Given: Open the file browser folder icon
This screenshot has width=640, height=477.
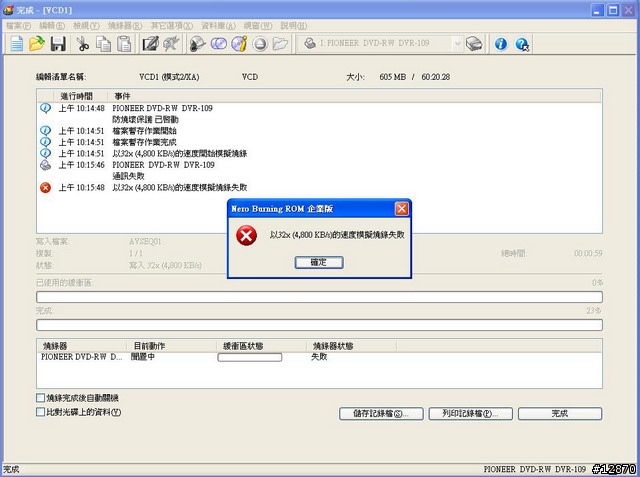Looking at the screenshot, I should [280, 44].
